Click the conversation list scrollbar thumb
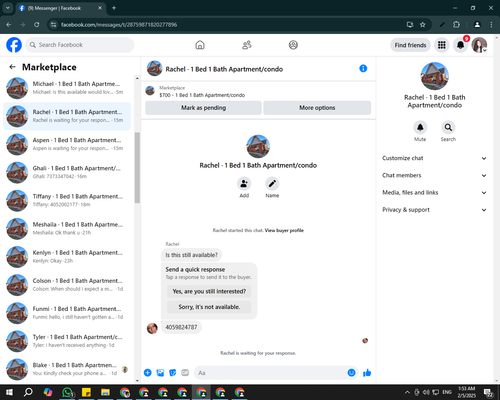Image resolution: width=500 pixels, height=400 pixels. [137, 167]
